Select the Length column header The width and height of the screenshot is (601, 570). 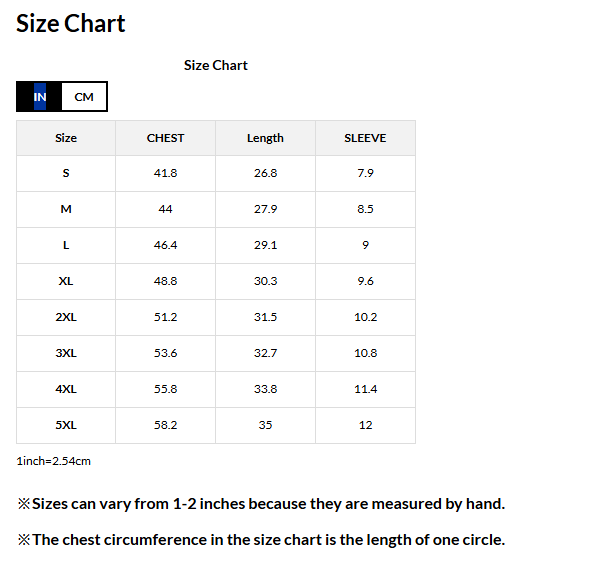(x=265, y=138)
